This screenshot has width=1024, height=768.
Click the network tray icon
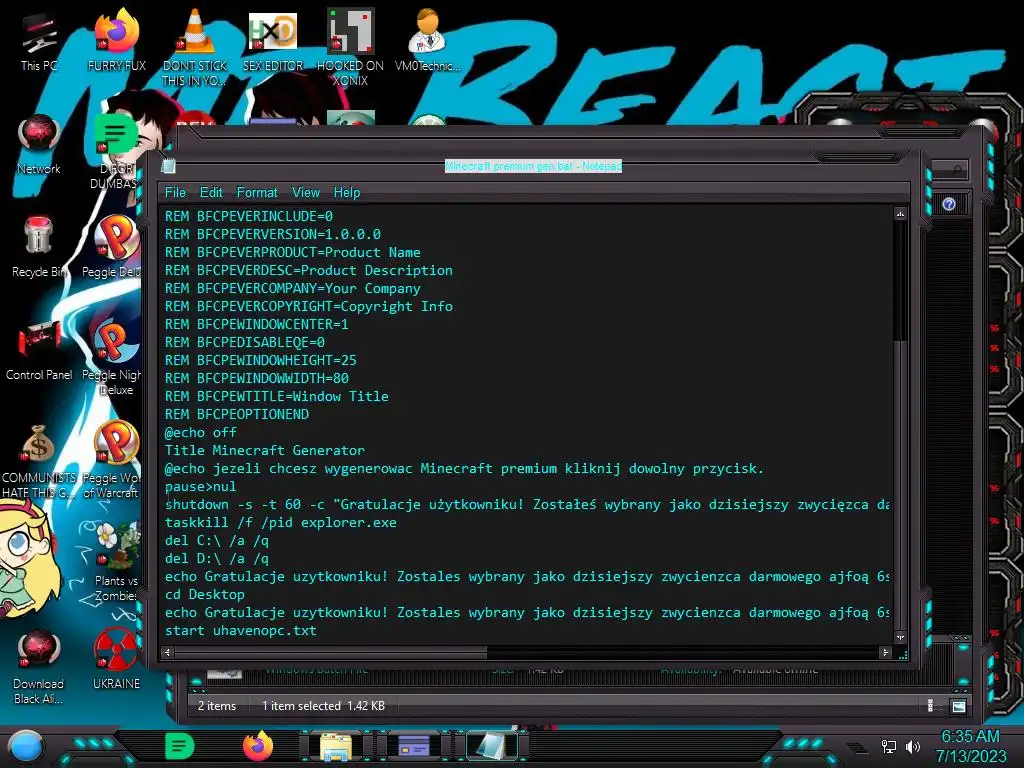click(x=888, y=746)
